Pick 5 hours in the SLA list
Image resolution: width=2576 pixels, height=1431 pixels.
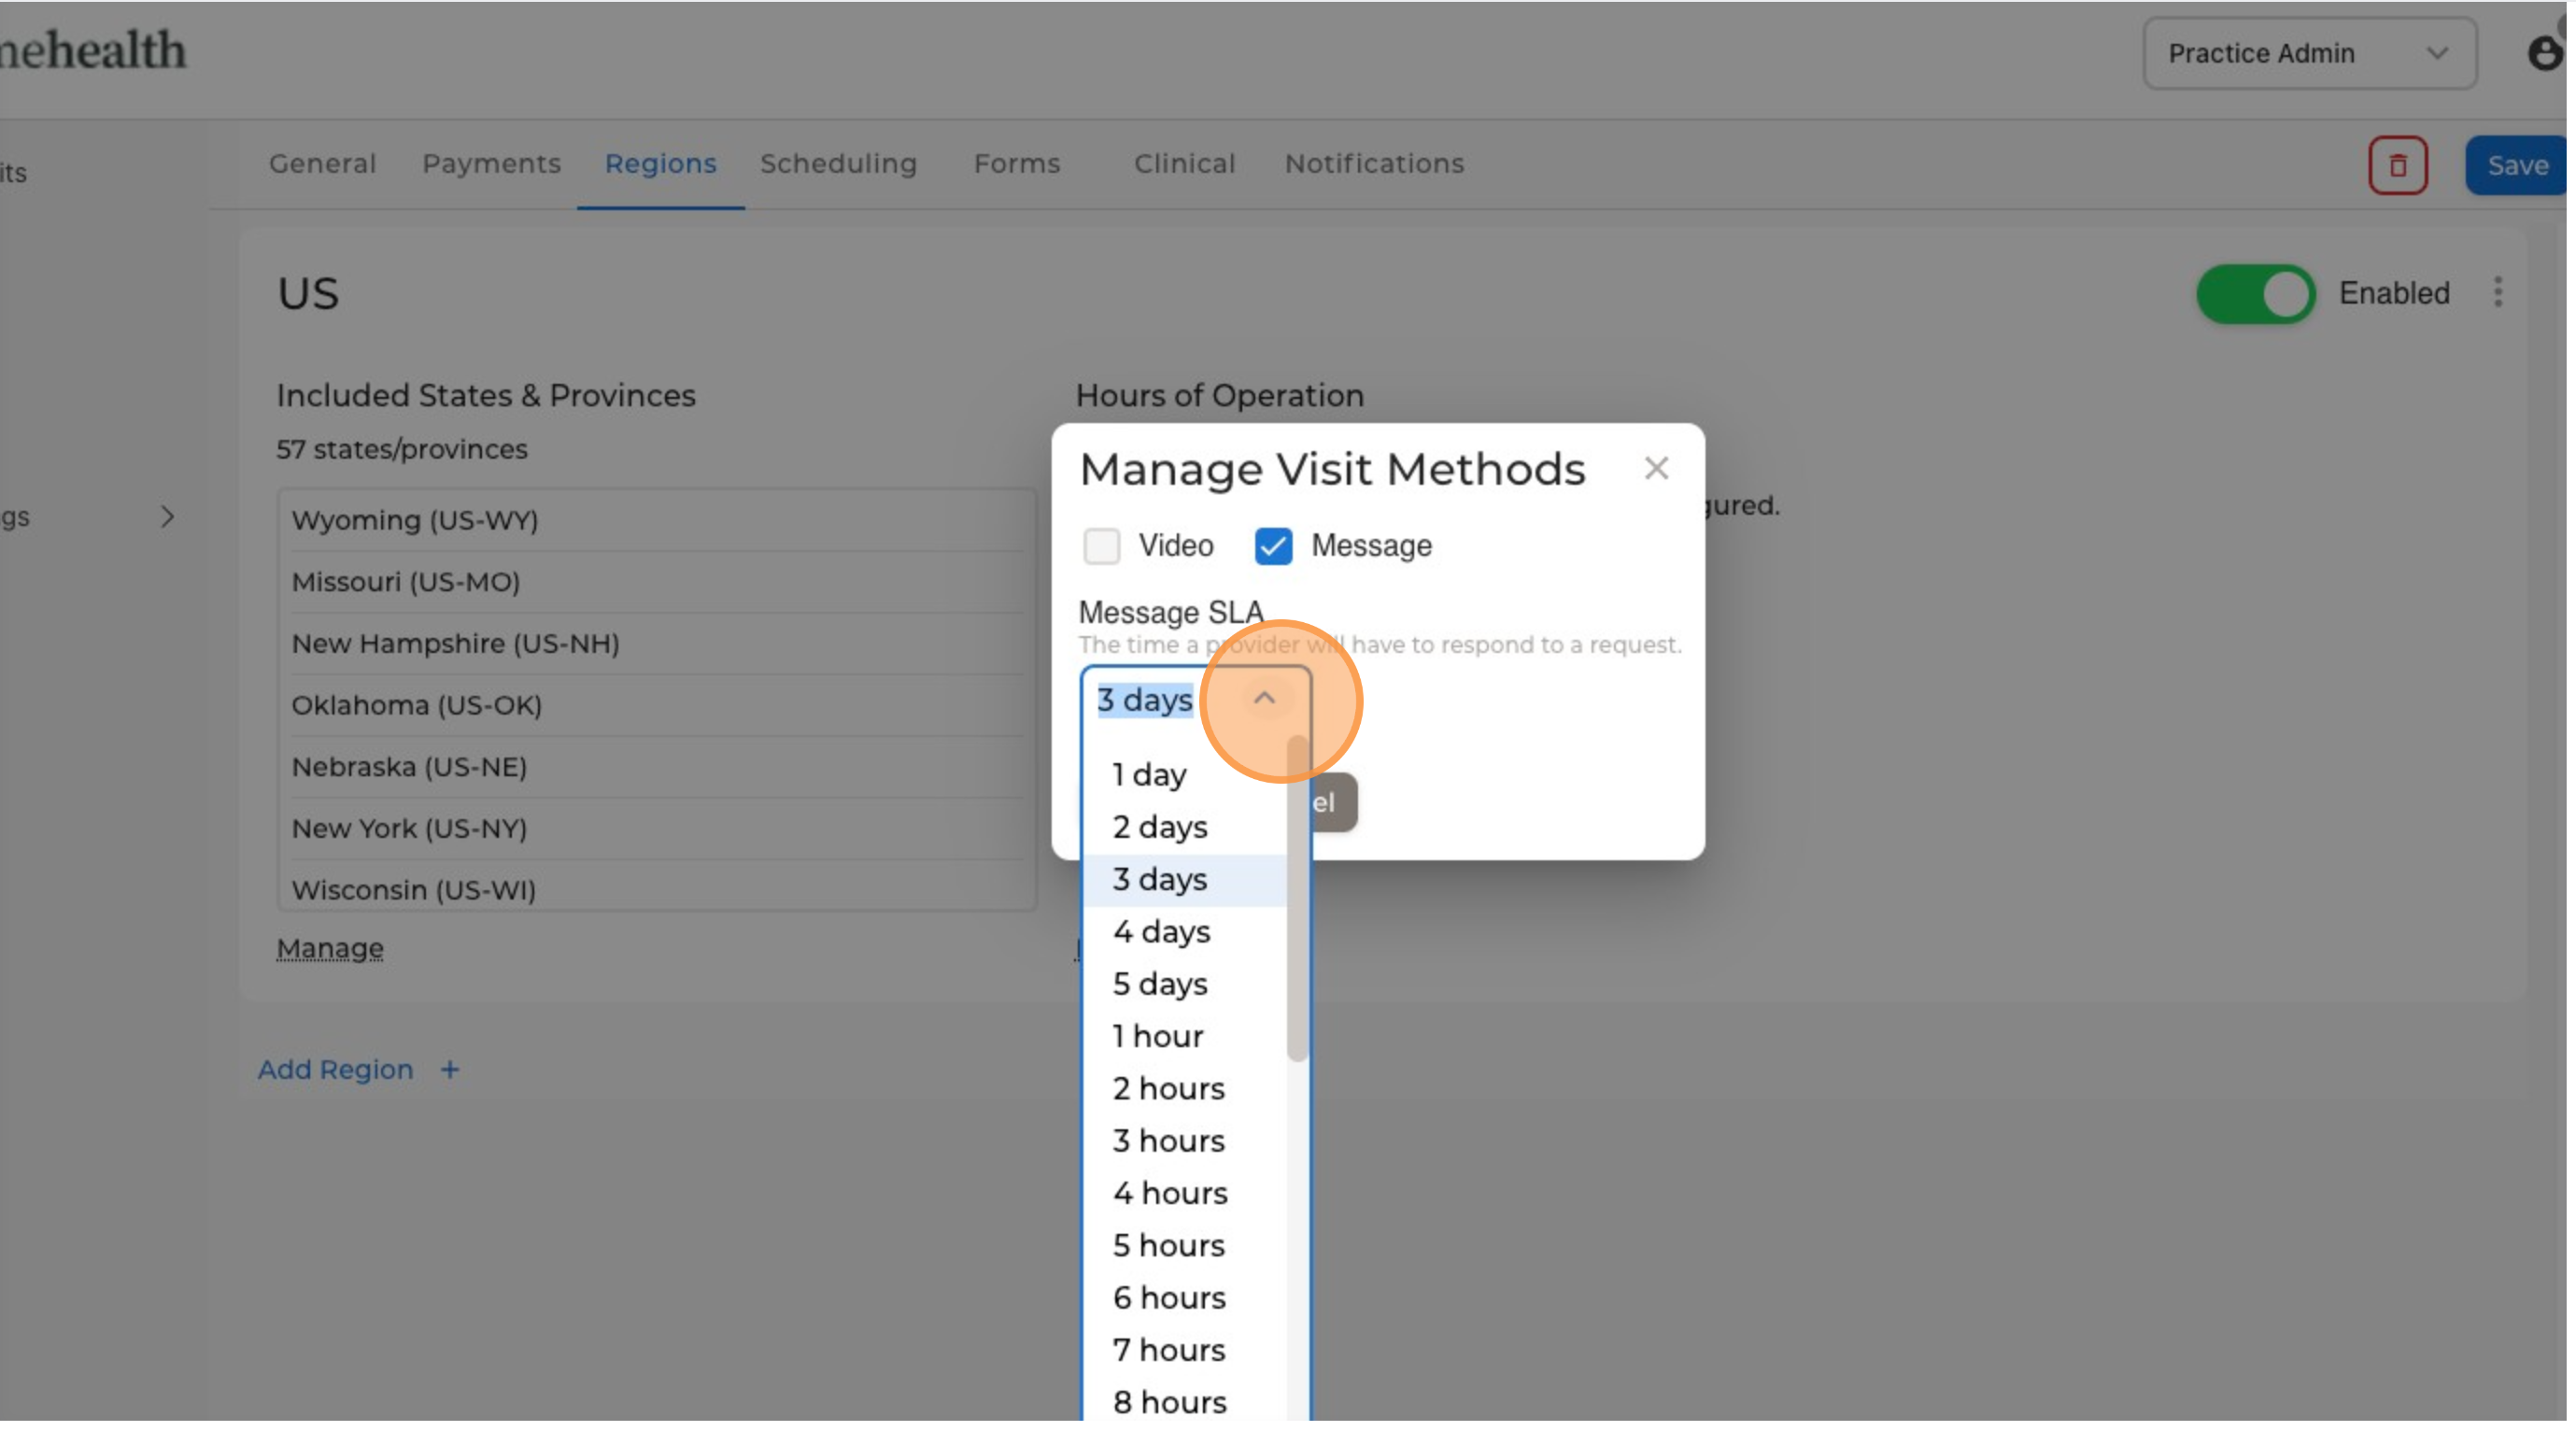pyautogui.click(x=1187, y=1248)
